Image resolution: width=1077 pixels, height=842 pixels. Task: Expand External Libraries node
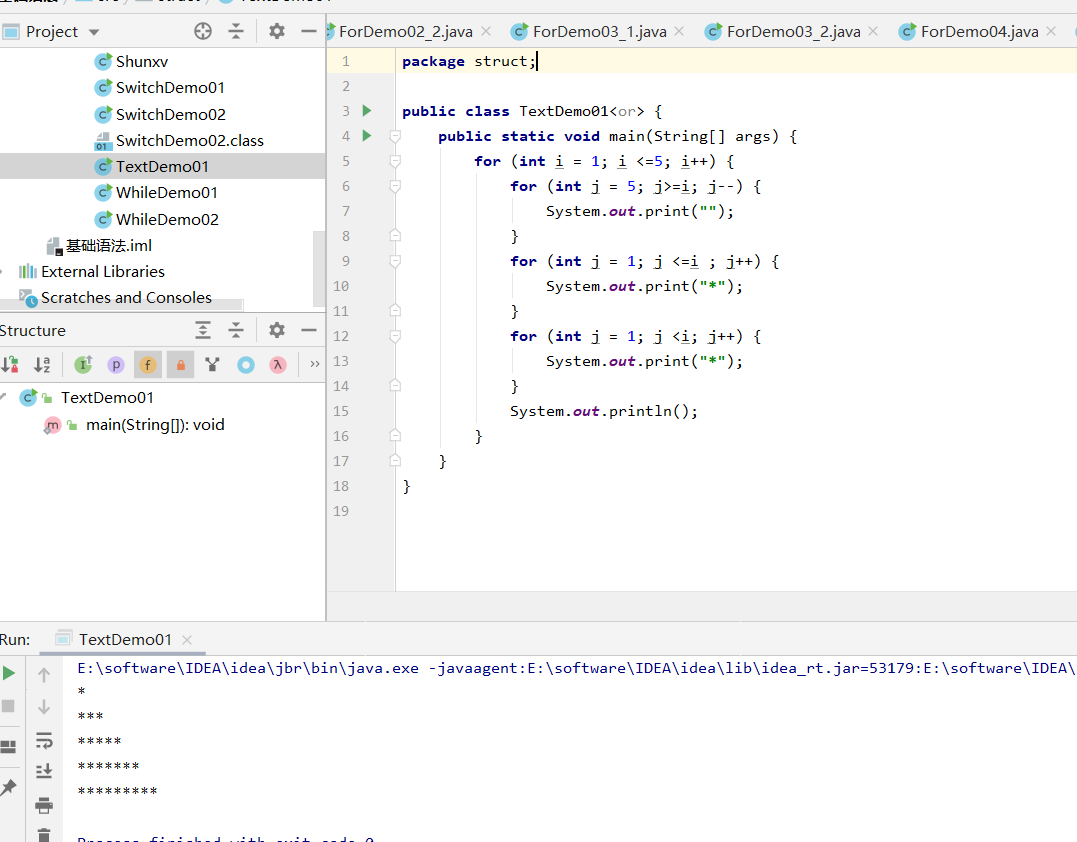tap(3, 272)
